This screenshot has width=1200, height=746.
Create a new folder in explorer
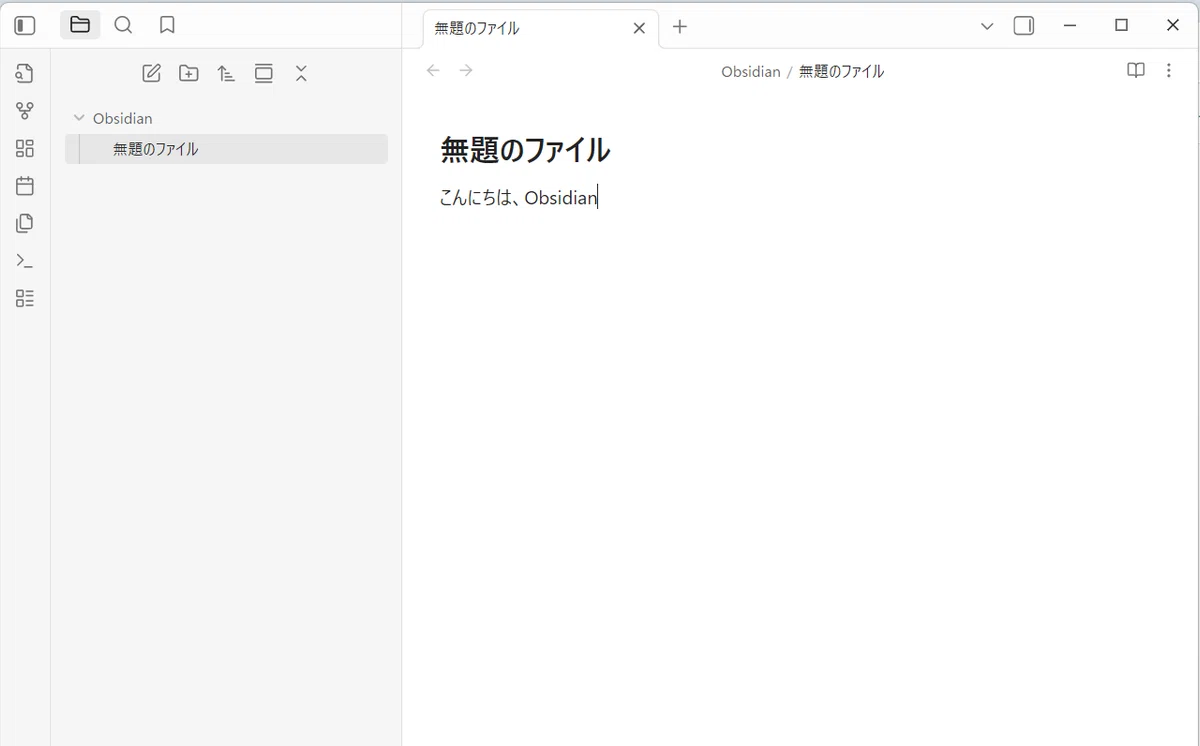(189, 73)
